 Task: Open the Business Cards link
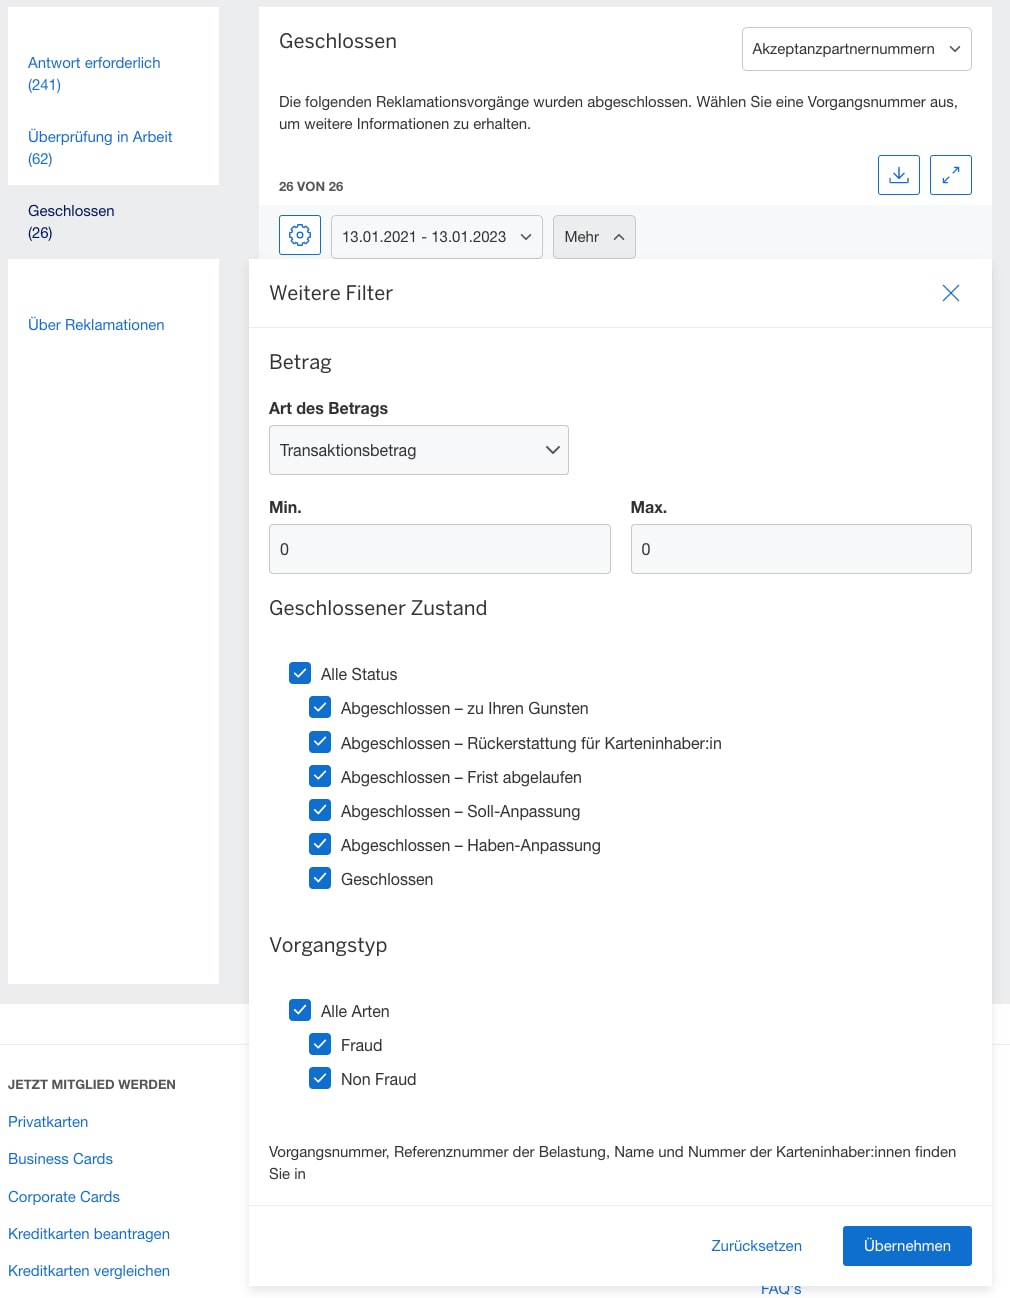coord(60,1158)
